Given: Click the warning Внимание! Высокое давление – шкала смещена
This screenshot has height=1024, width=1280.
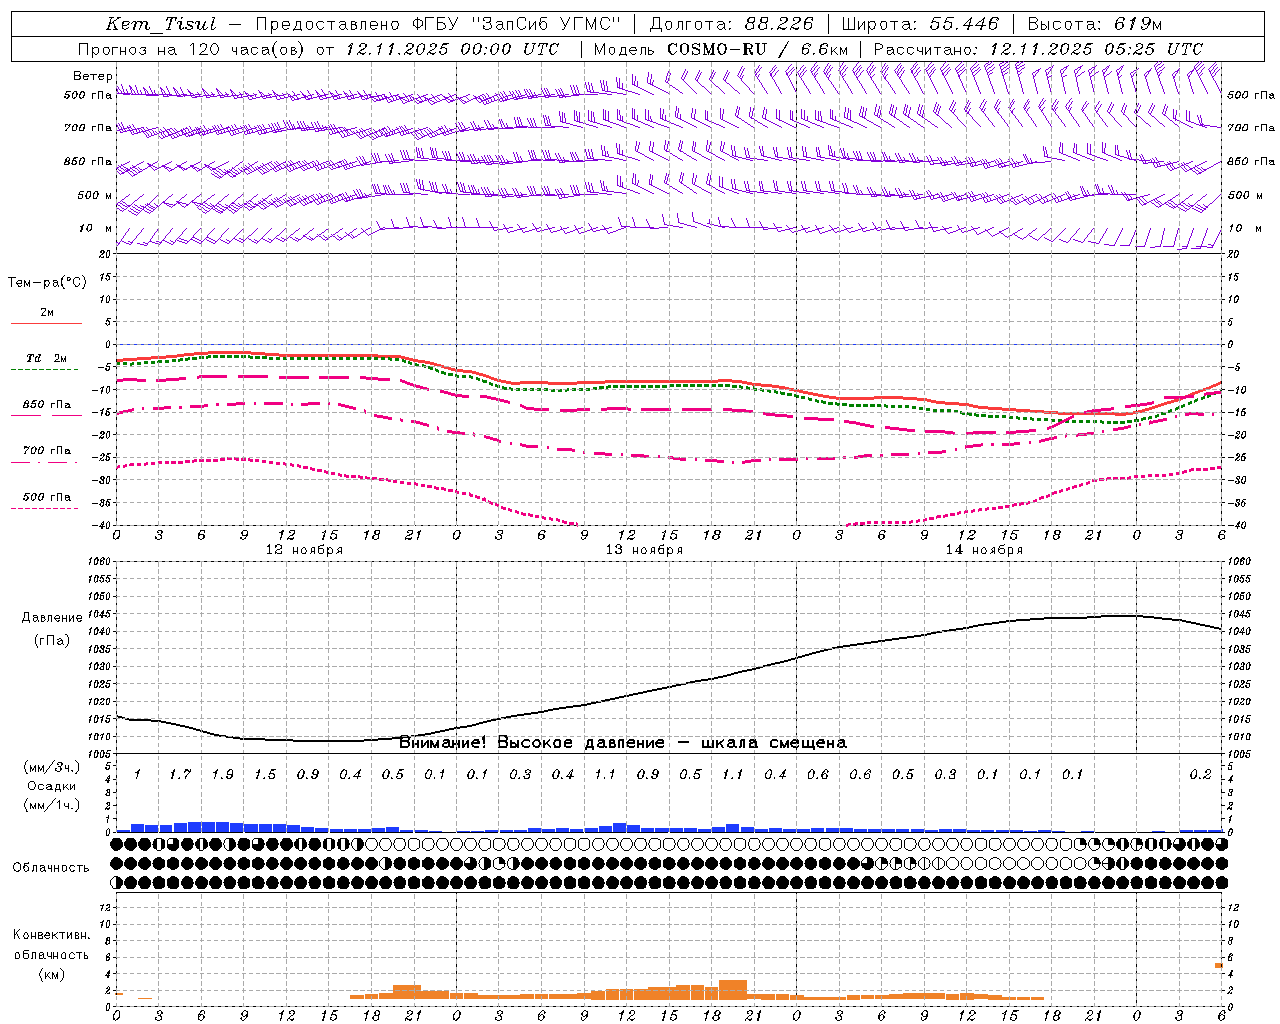Looking at the screenshot, I should [623, 743].
